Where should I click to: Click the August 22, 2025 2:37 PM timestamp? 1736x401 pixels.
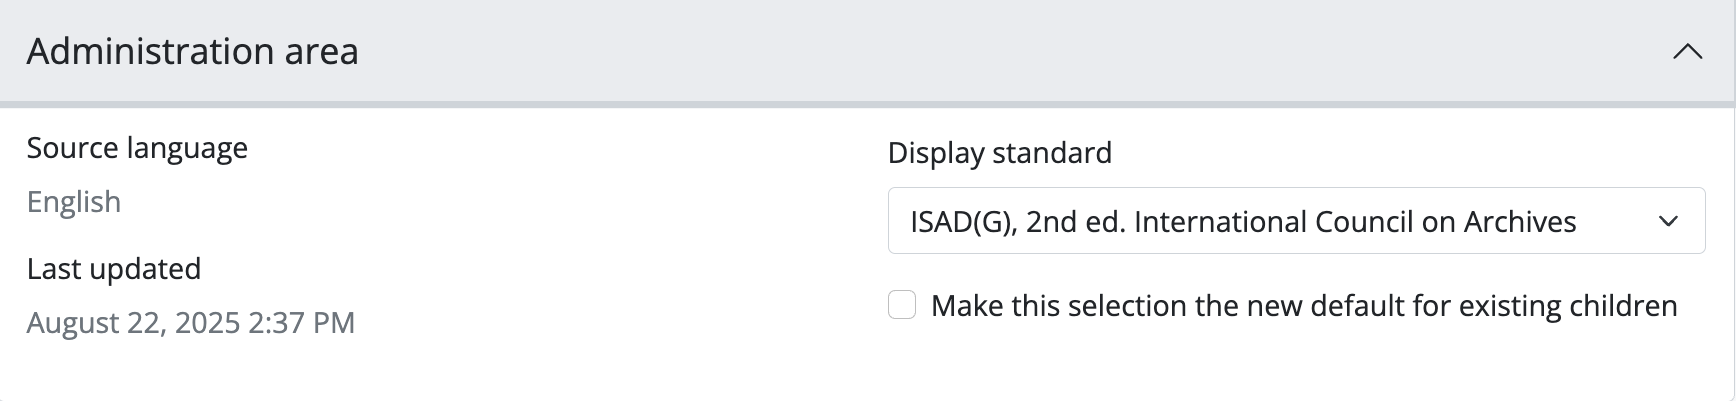pyautogui.click(x=190, y=323)
